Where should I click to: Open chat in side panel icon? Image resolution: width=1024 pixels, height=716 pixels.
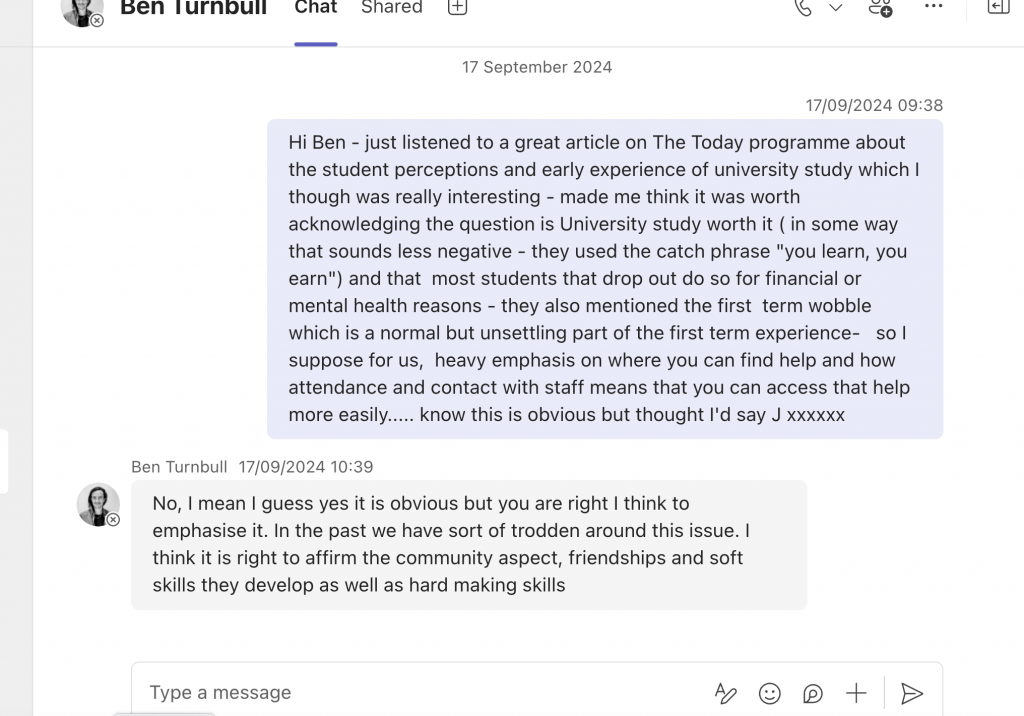[x=997, y=8]
